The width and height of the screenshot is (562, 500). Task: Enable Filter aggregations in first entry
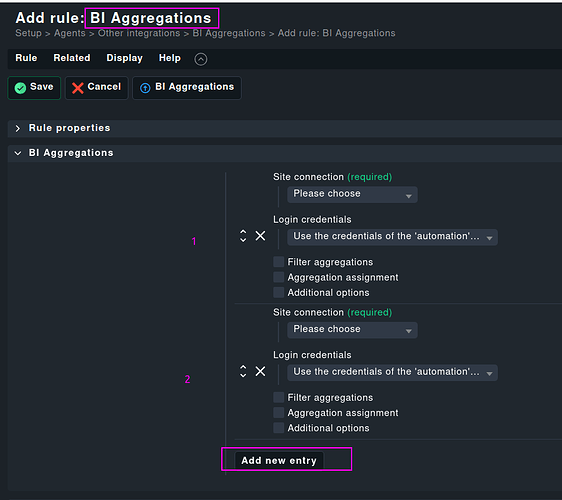[278, 262]
